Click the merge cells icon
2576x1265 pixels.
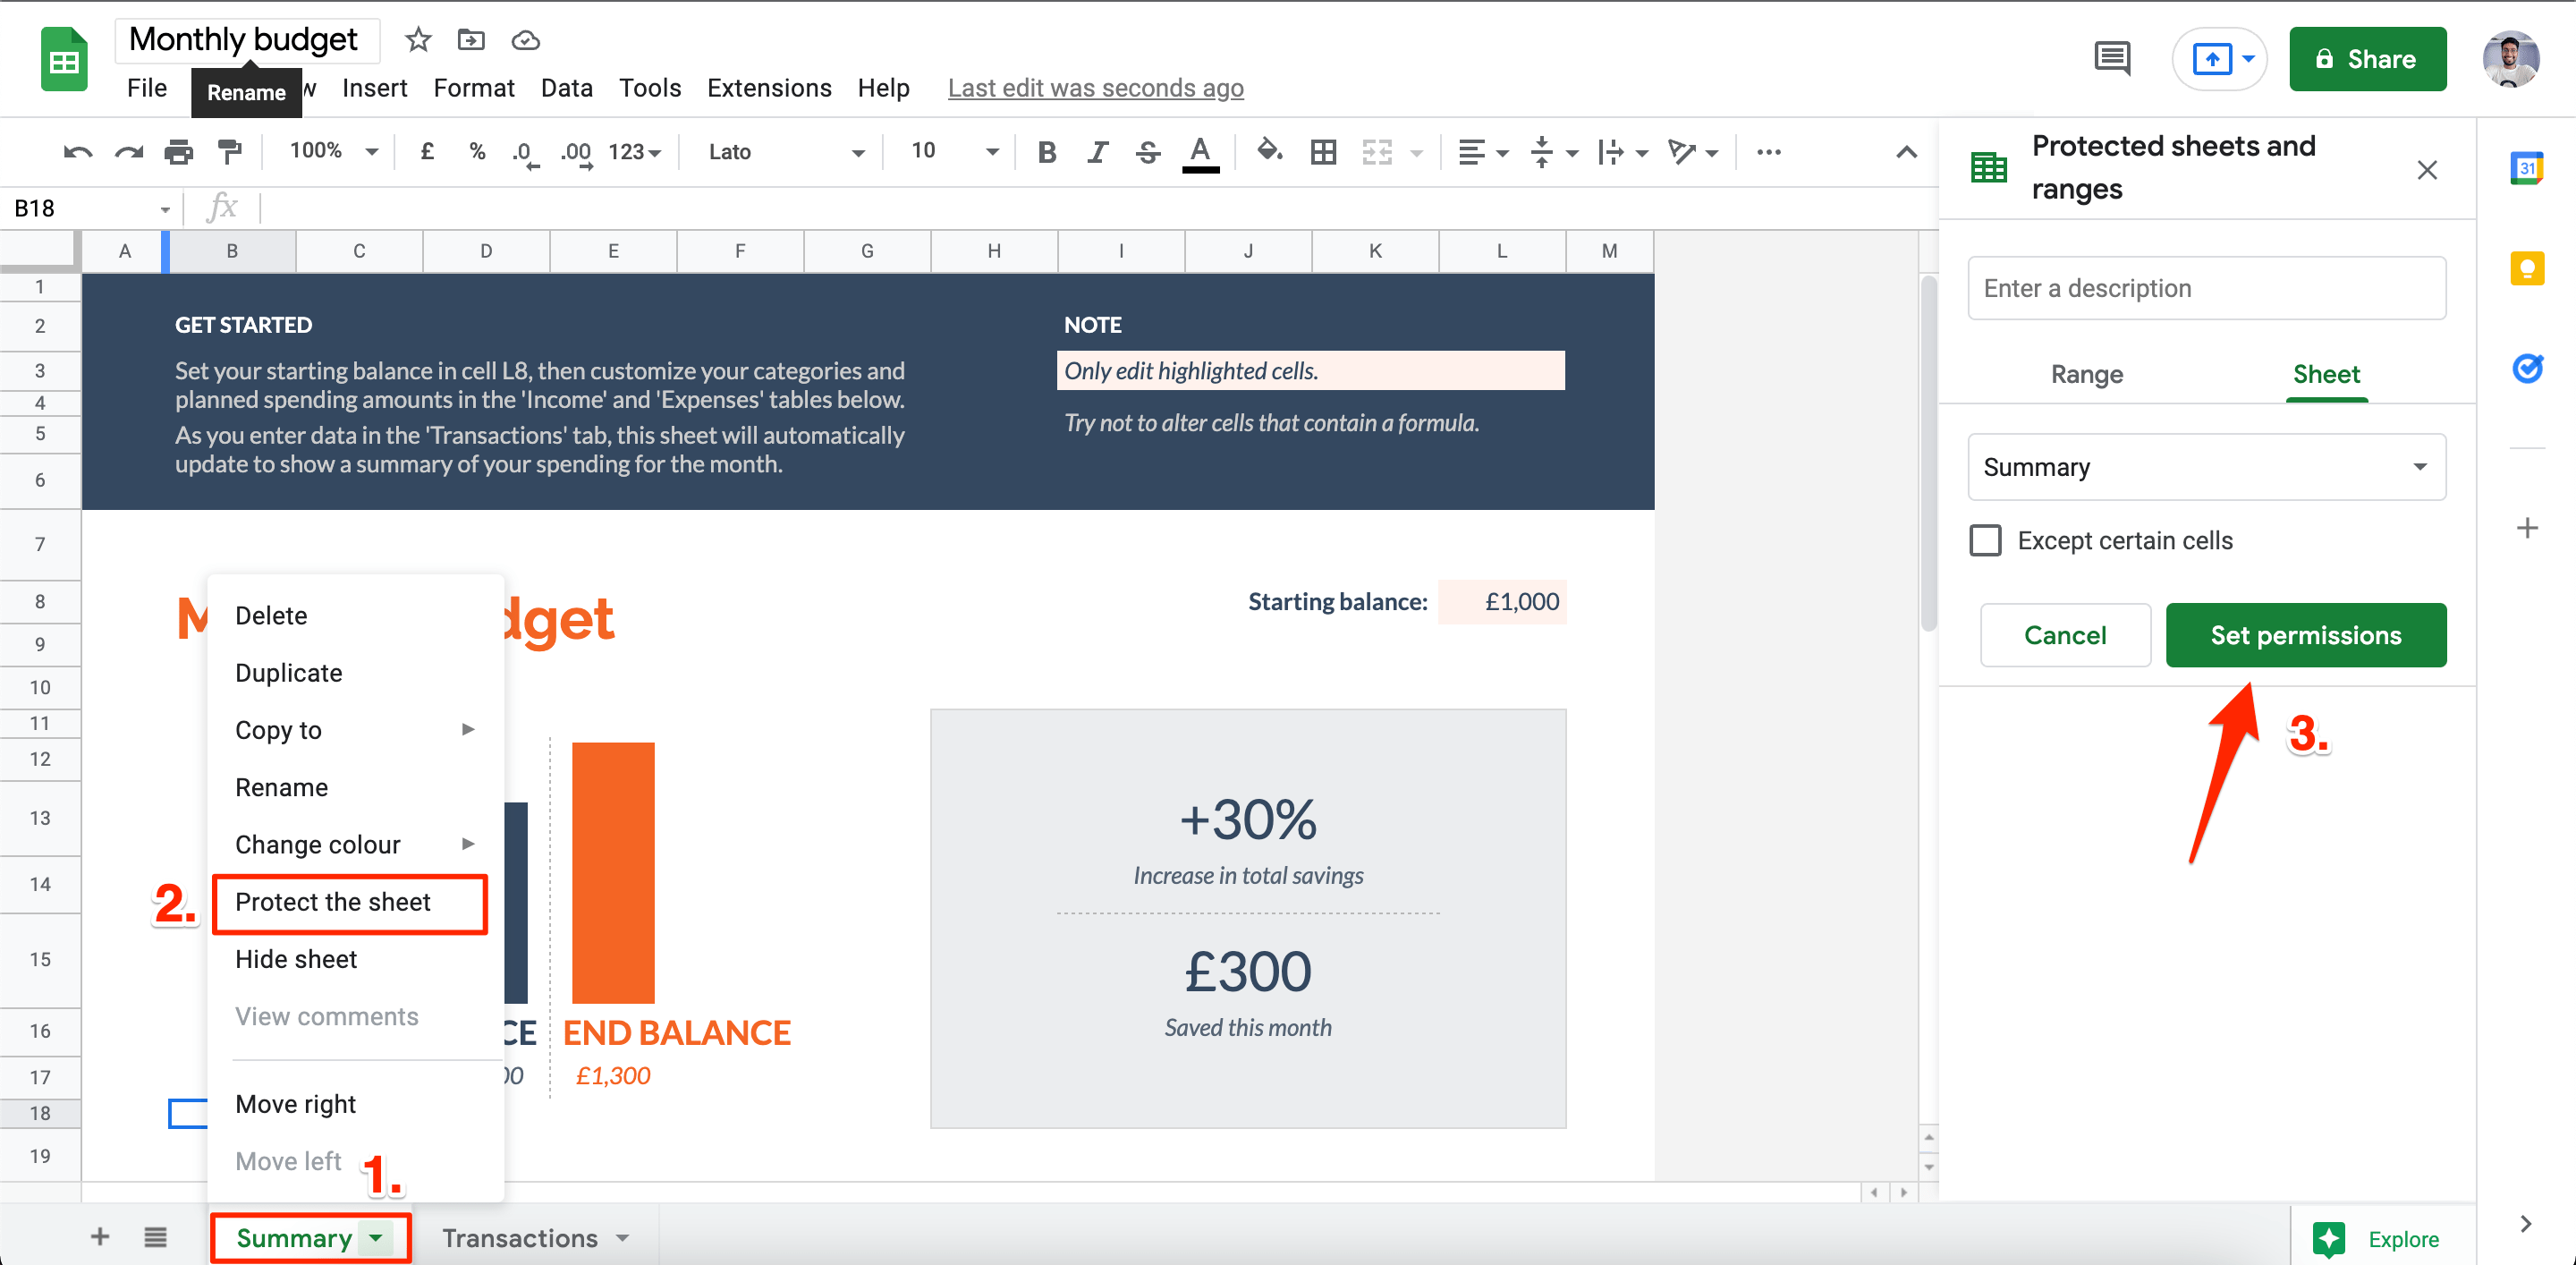pyautogui.click(x=1377, y=151)
